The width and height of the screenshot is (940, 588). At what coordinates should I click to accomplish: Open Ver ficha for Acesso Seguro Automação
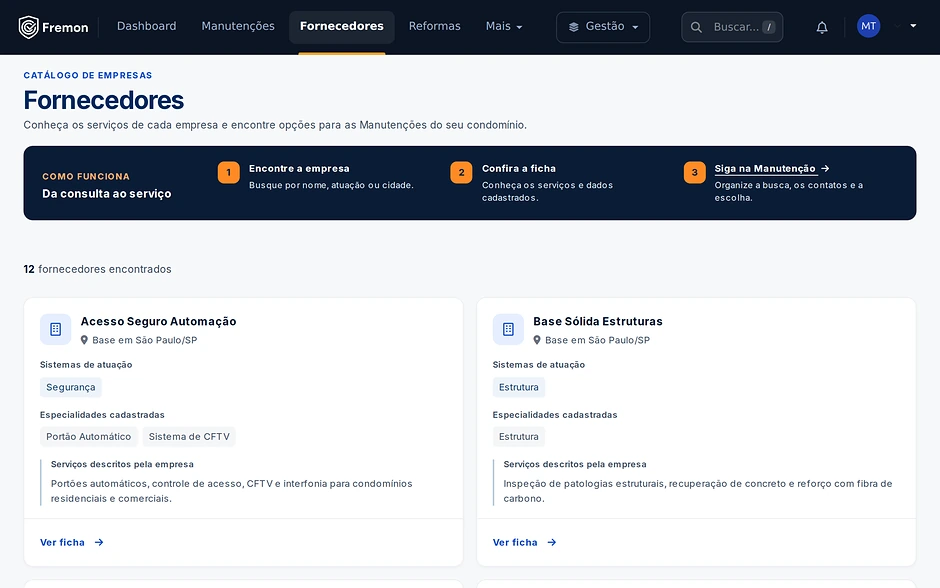[71, 542]
